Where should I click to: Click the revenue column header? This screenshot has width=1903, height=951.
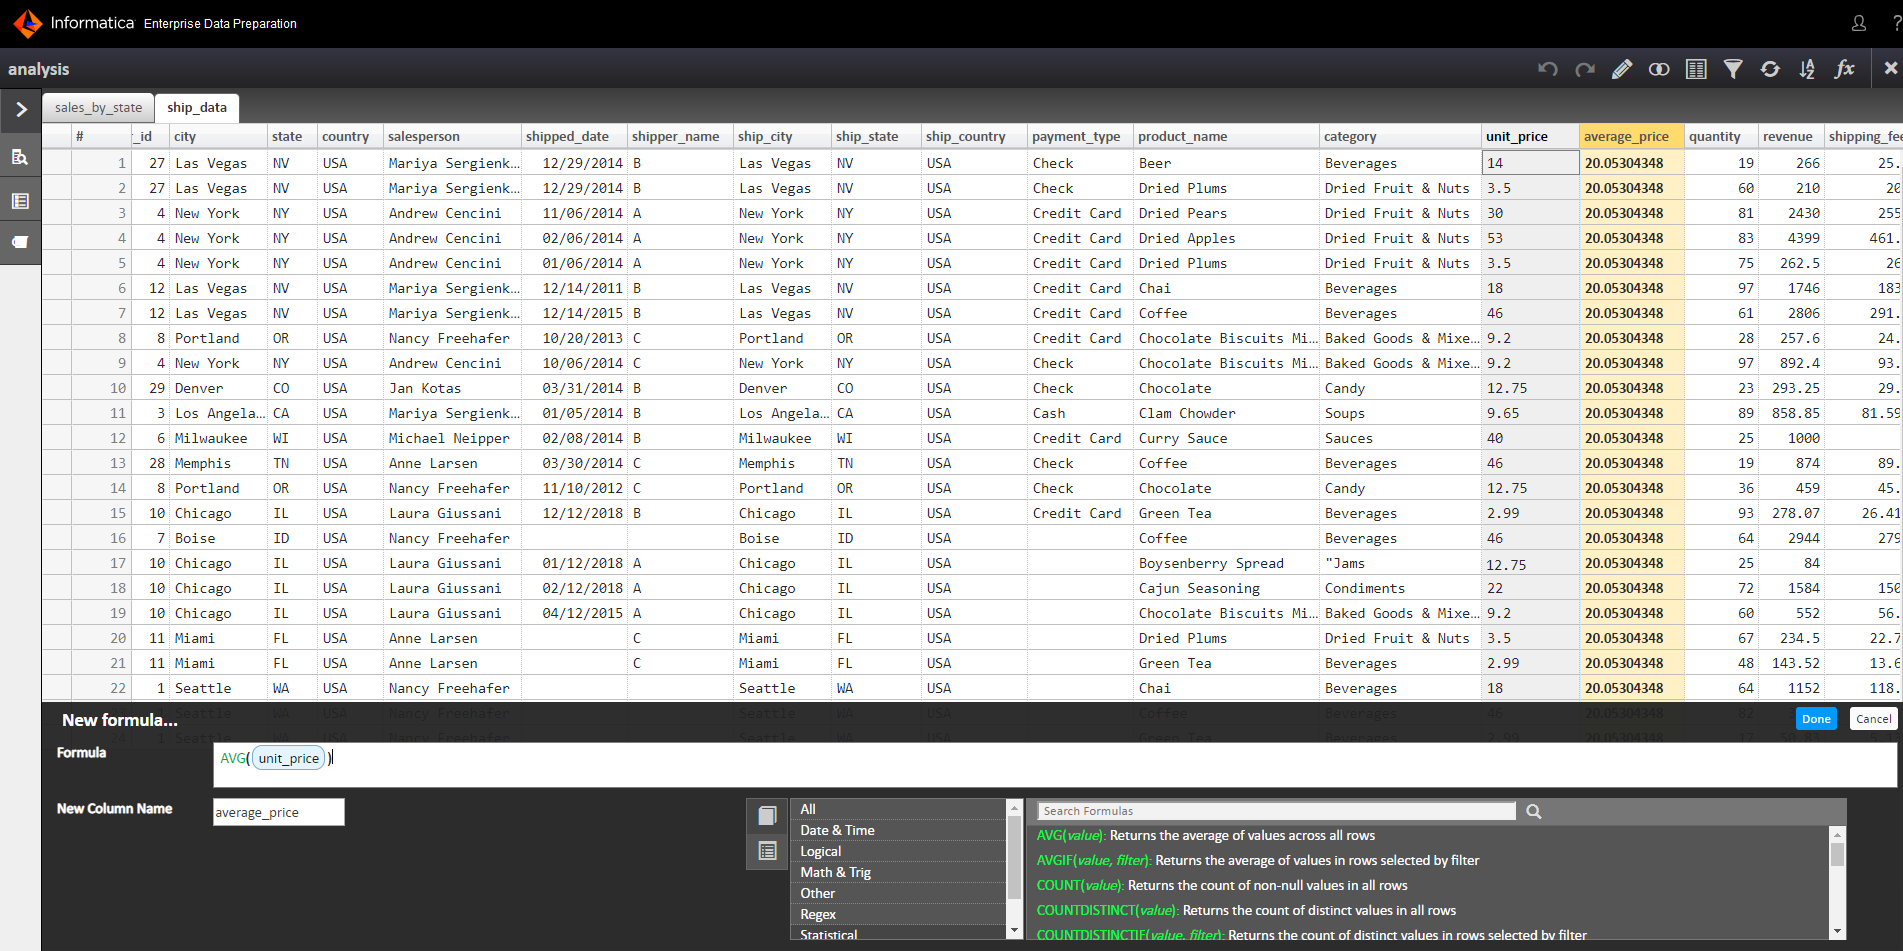pyautogui.click(x=1791, y=136)
